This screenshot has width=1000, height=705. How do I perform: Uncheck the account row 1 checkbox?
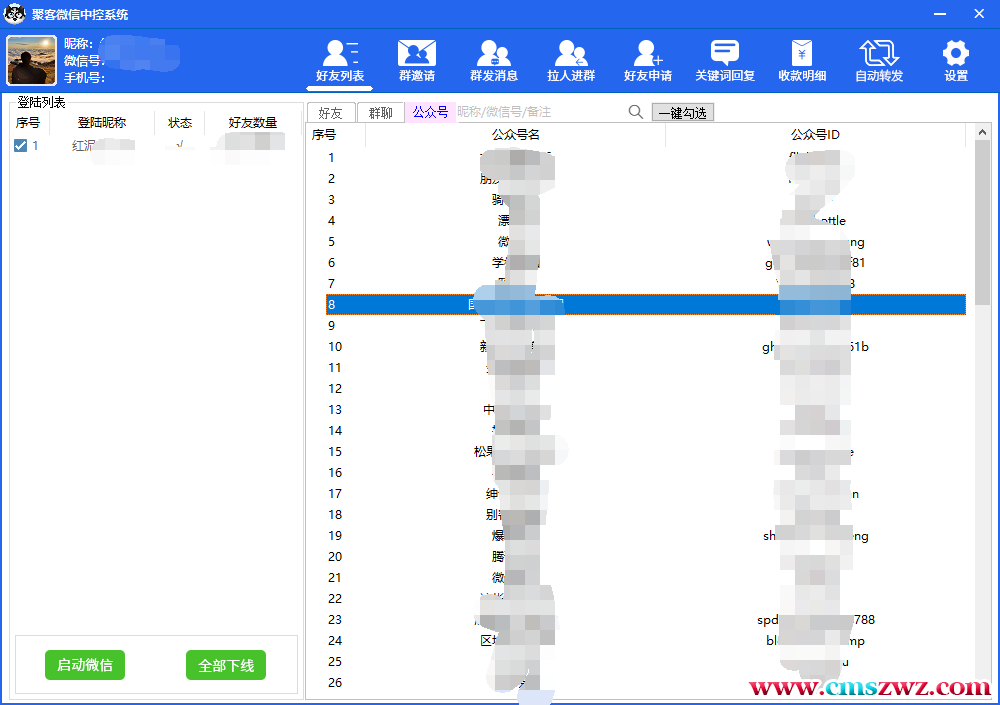(21, 146)
